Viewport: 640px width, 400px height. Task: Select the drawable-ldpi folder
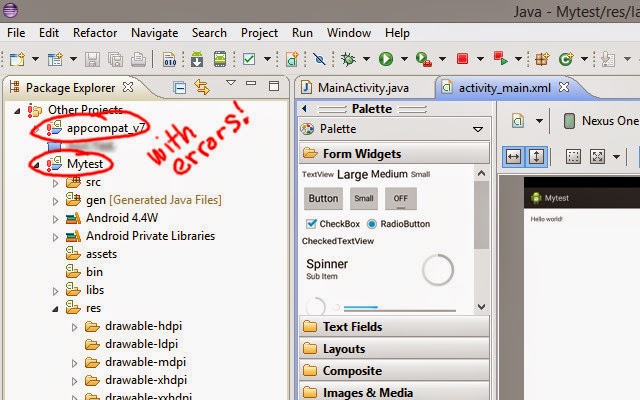point(131,344)
